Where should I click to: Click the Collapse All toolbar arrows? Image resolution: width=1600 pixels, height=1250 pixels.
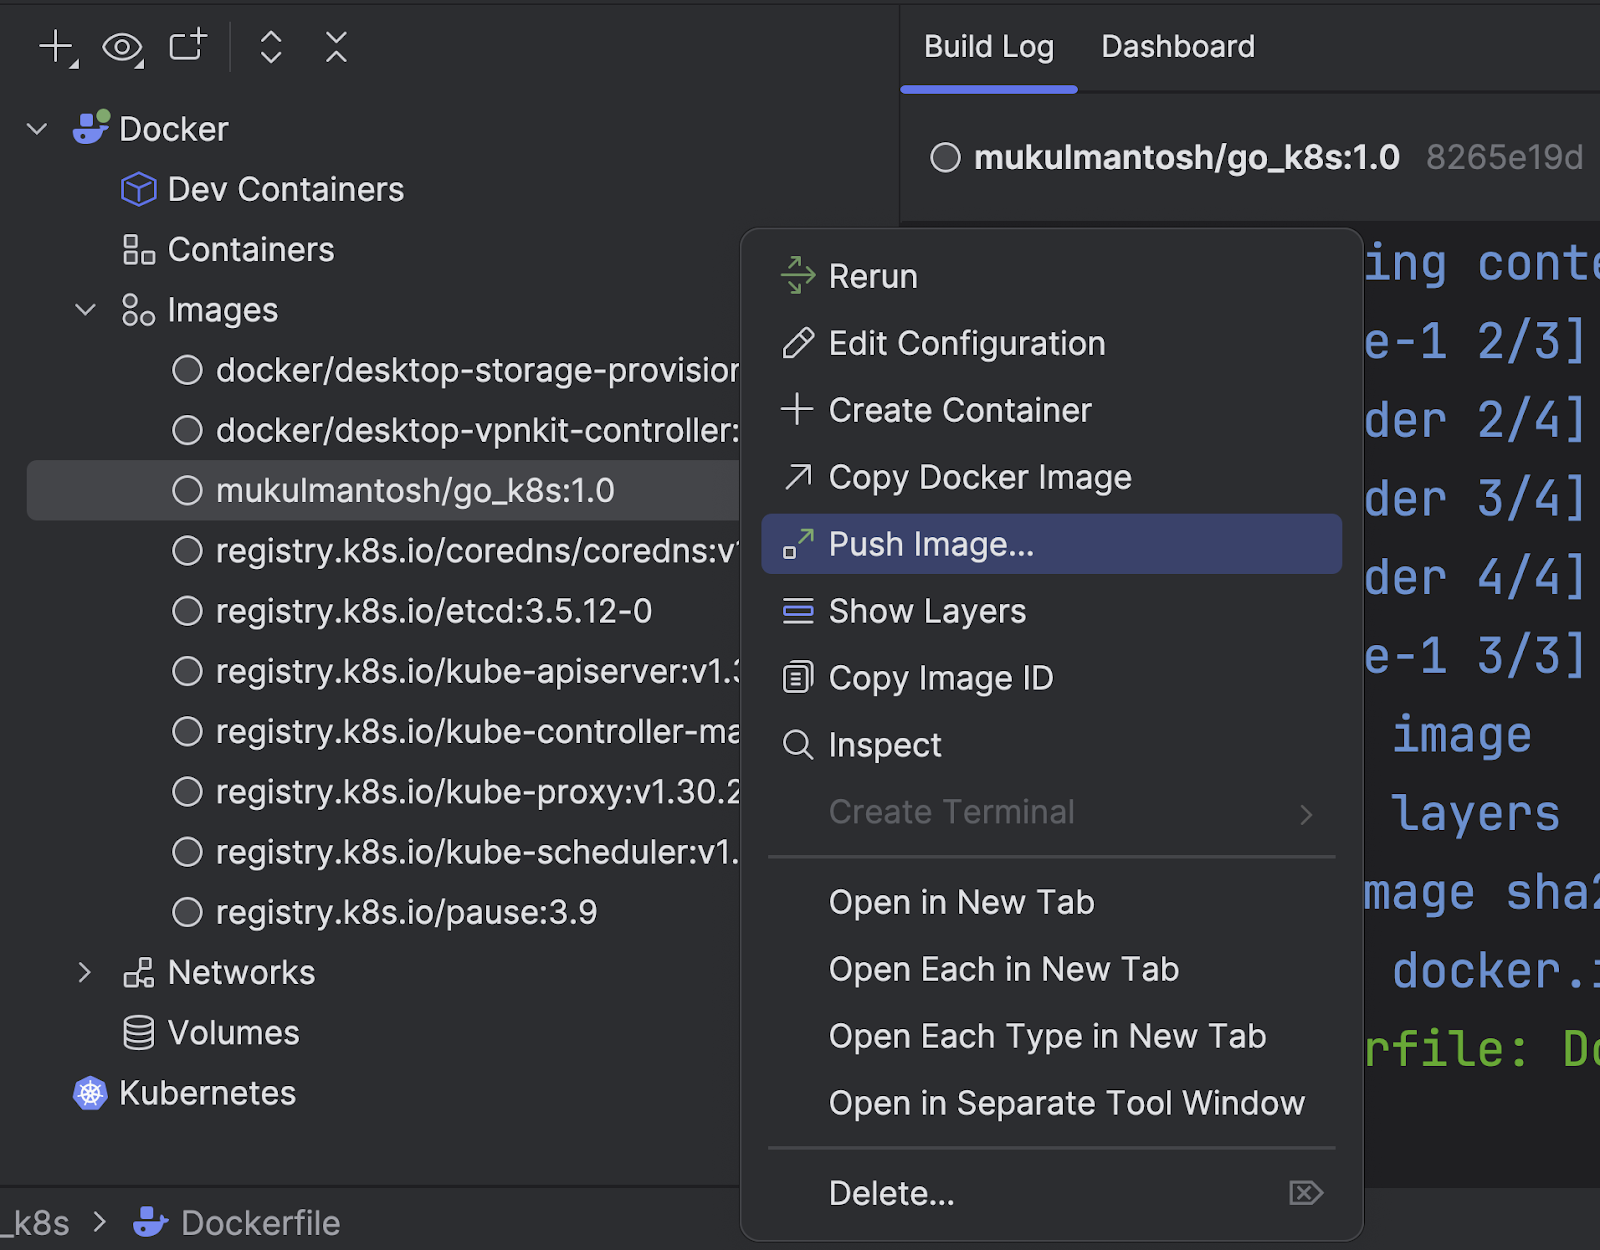point(336,47)
